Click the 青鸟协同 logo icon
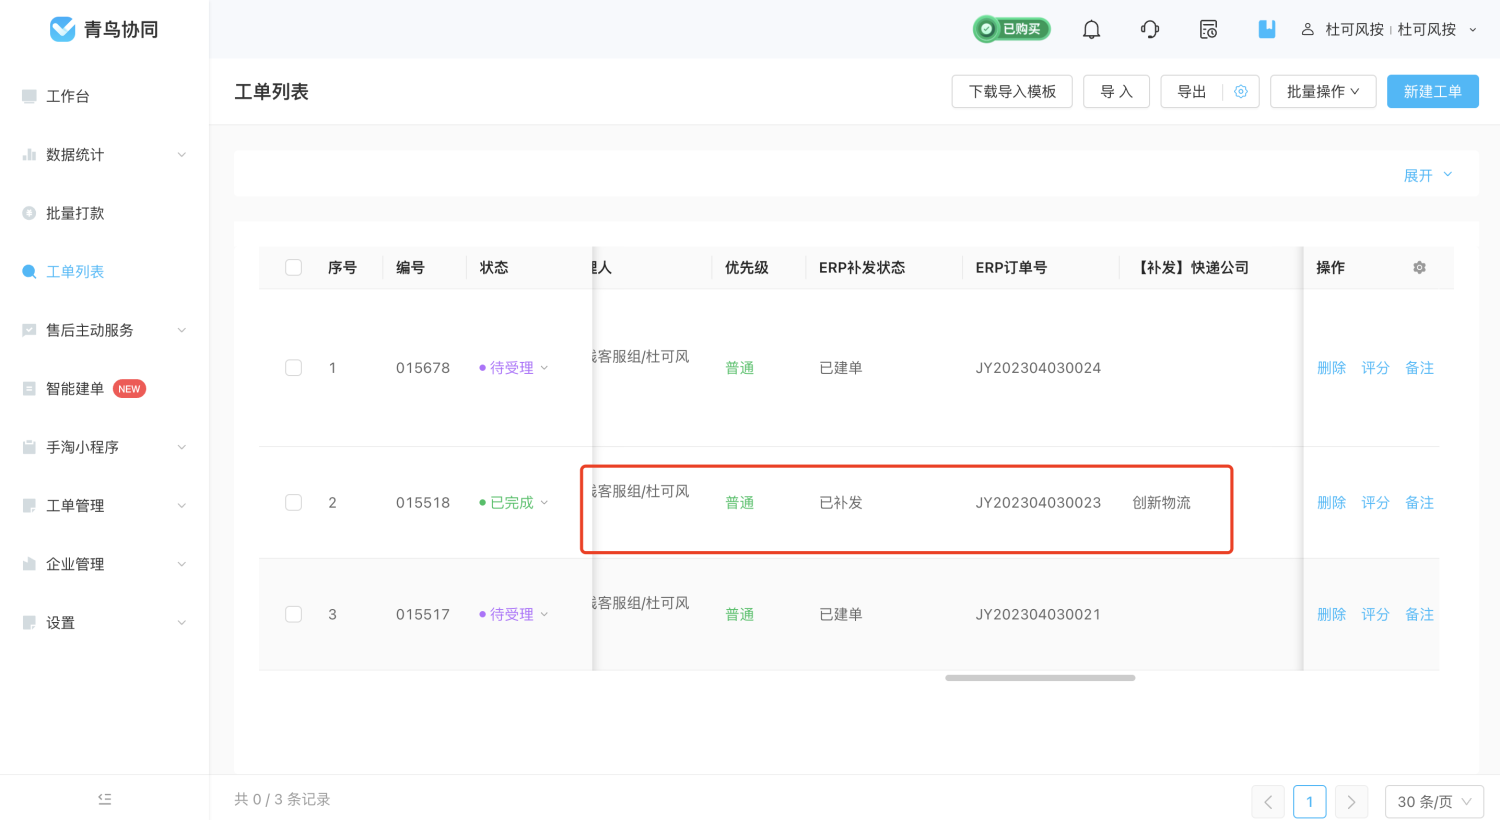The width and height of the screenshot is (1500, 820). click(x=62, y=29)
